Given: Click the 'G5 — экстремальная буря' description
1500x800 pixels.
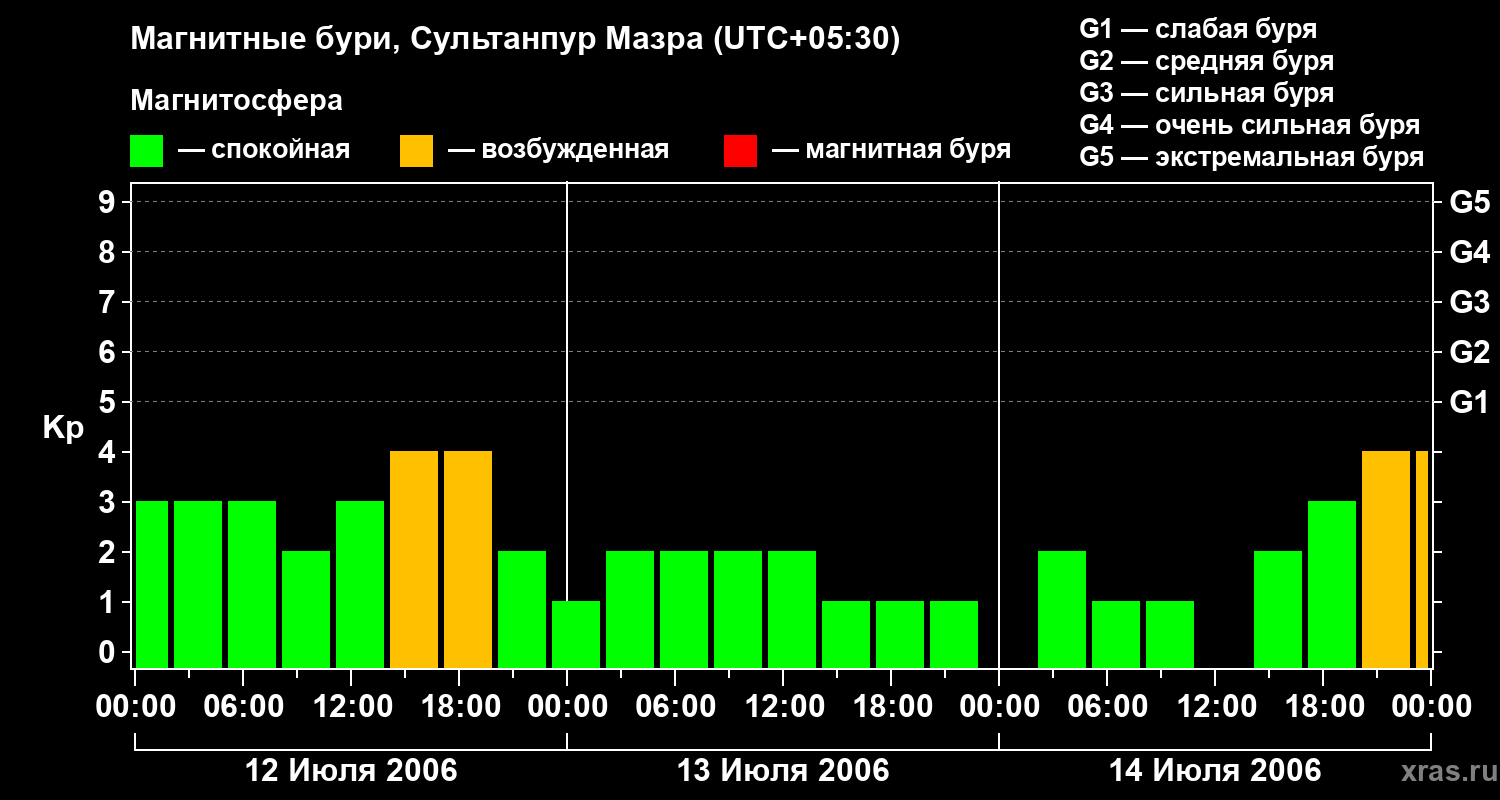Looking at the screenshot, I should click(x=1252, y=157).
